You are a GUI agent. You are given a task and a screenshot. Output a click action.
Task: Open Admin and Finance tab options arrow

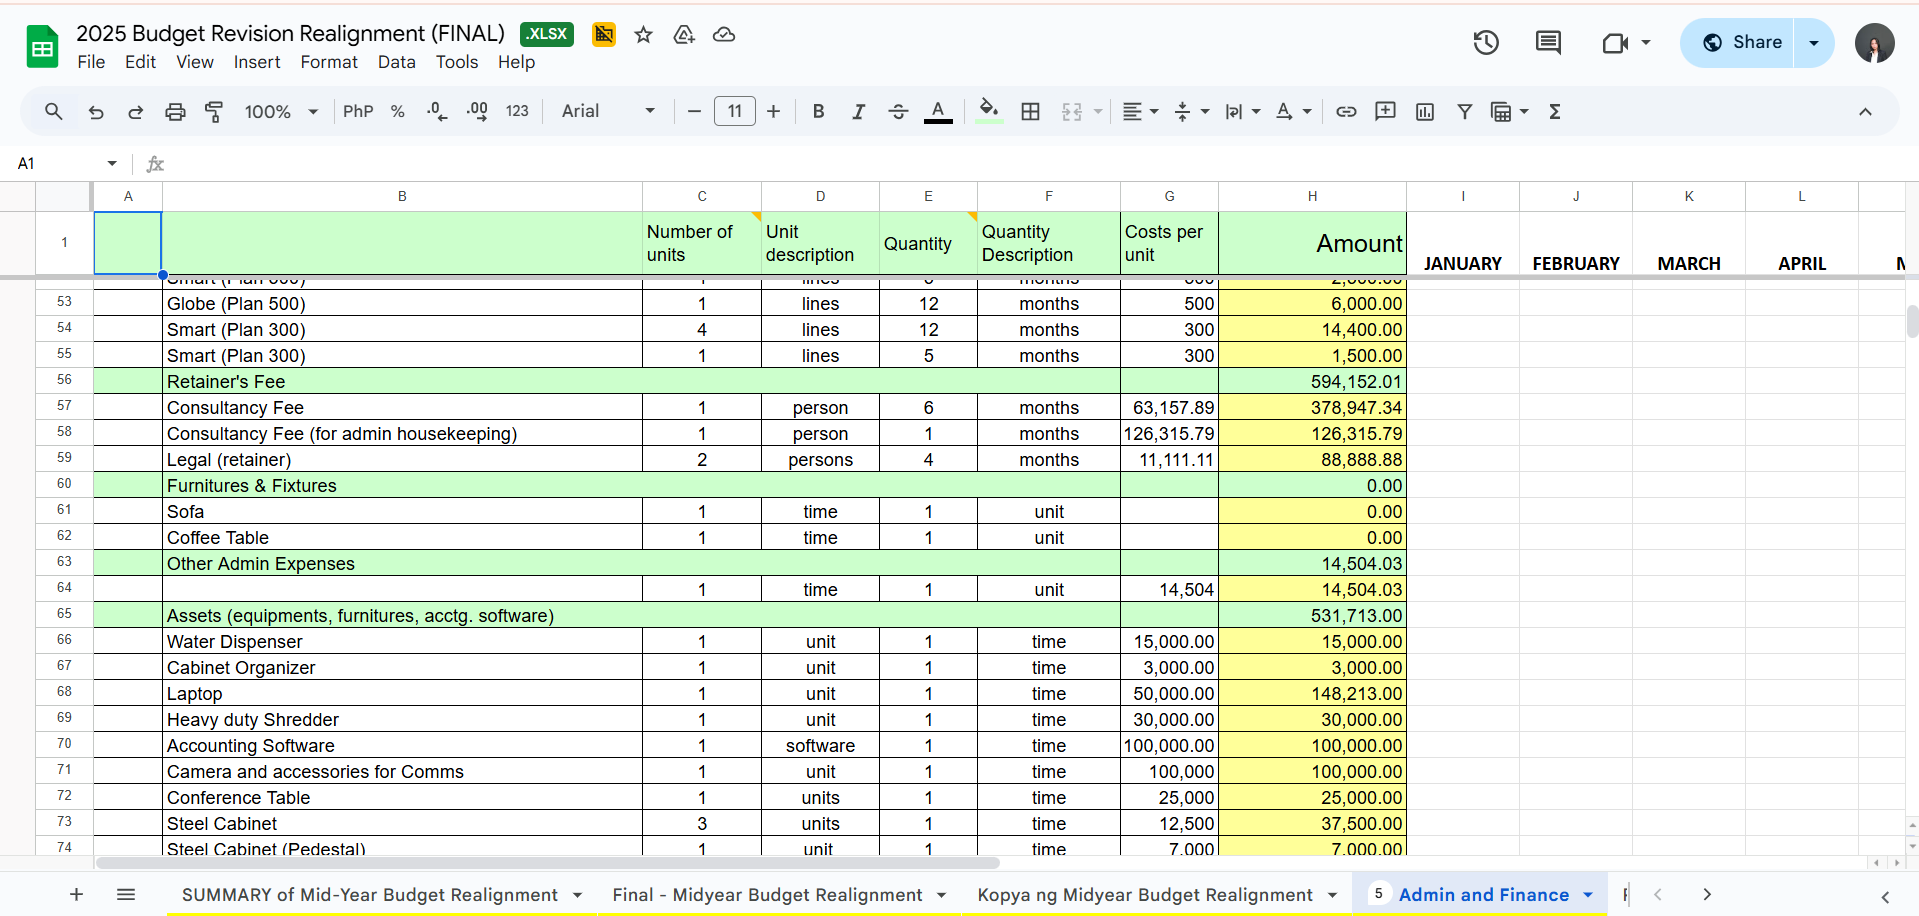[x=1588, y=895]
